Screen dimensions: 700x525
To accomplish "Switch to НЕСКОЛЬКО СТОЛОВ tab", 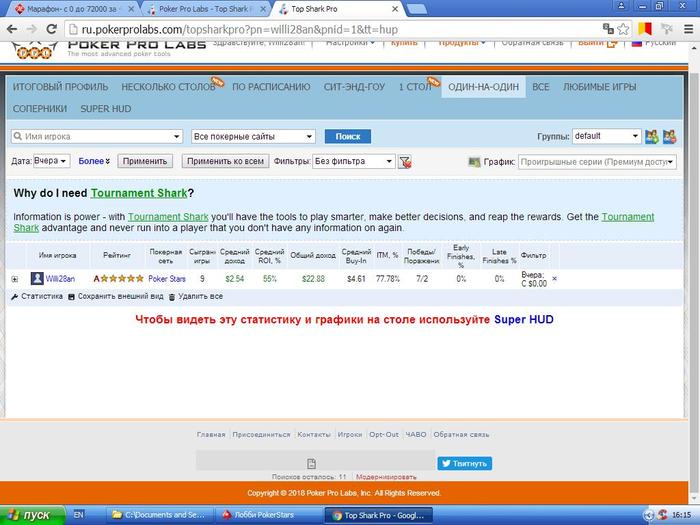I will coord(168,87).
